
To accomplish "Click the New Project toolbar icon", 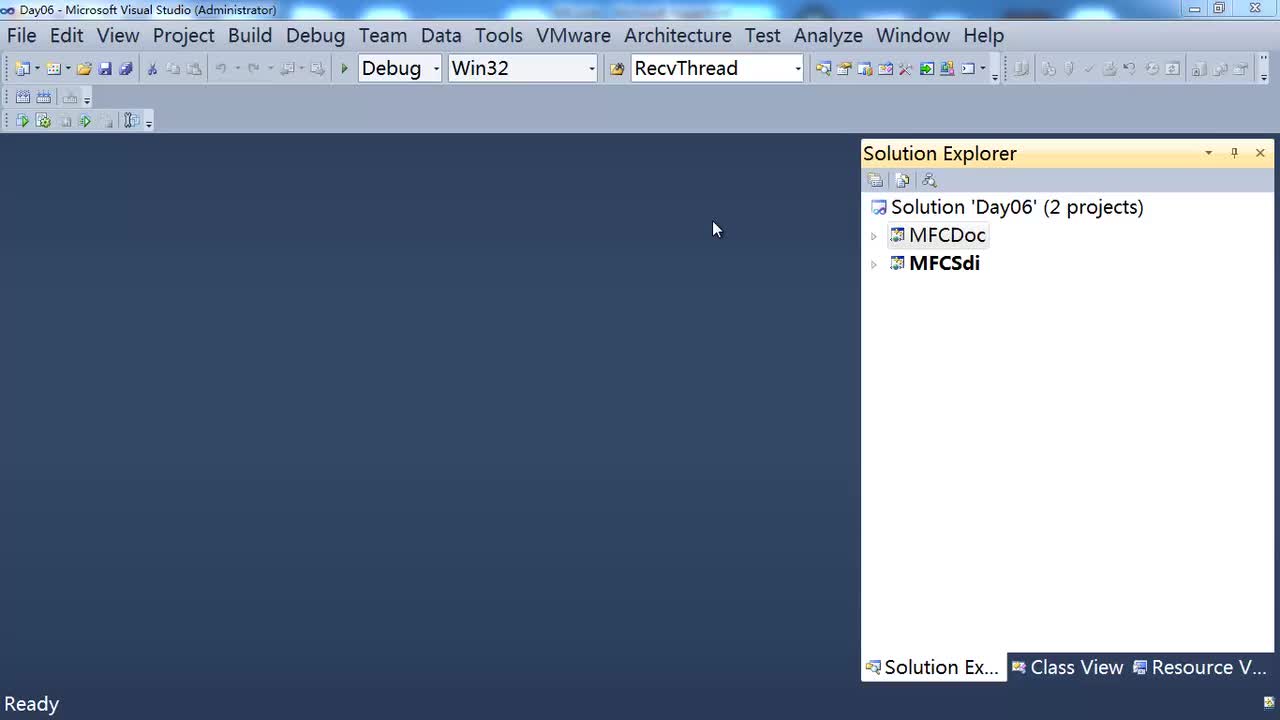I will tap(22, 69).
